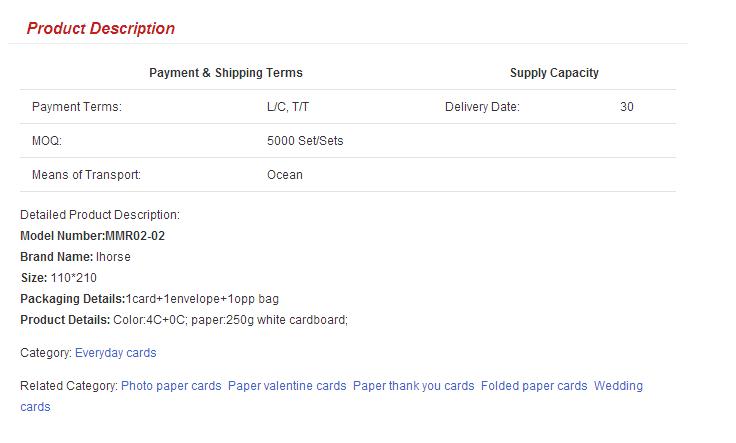Click the Packaging Details line
Viewport: 736px width, 443px height.
click(149, 299)
